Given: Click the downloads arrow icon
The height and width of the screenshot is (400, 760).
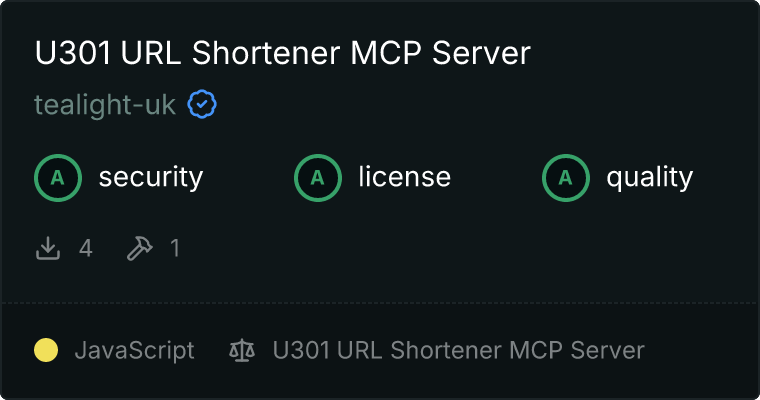Looking at the screenshot, I should pyautogui.click(x=48, y=248).
